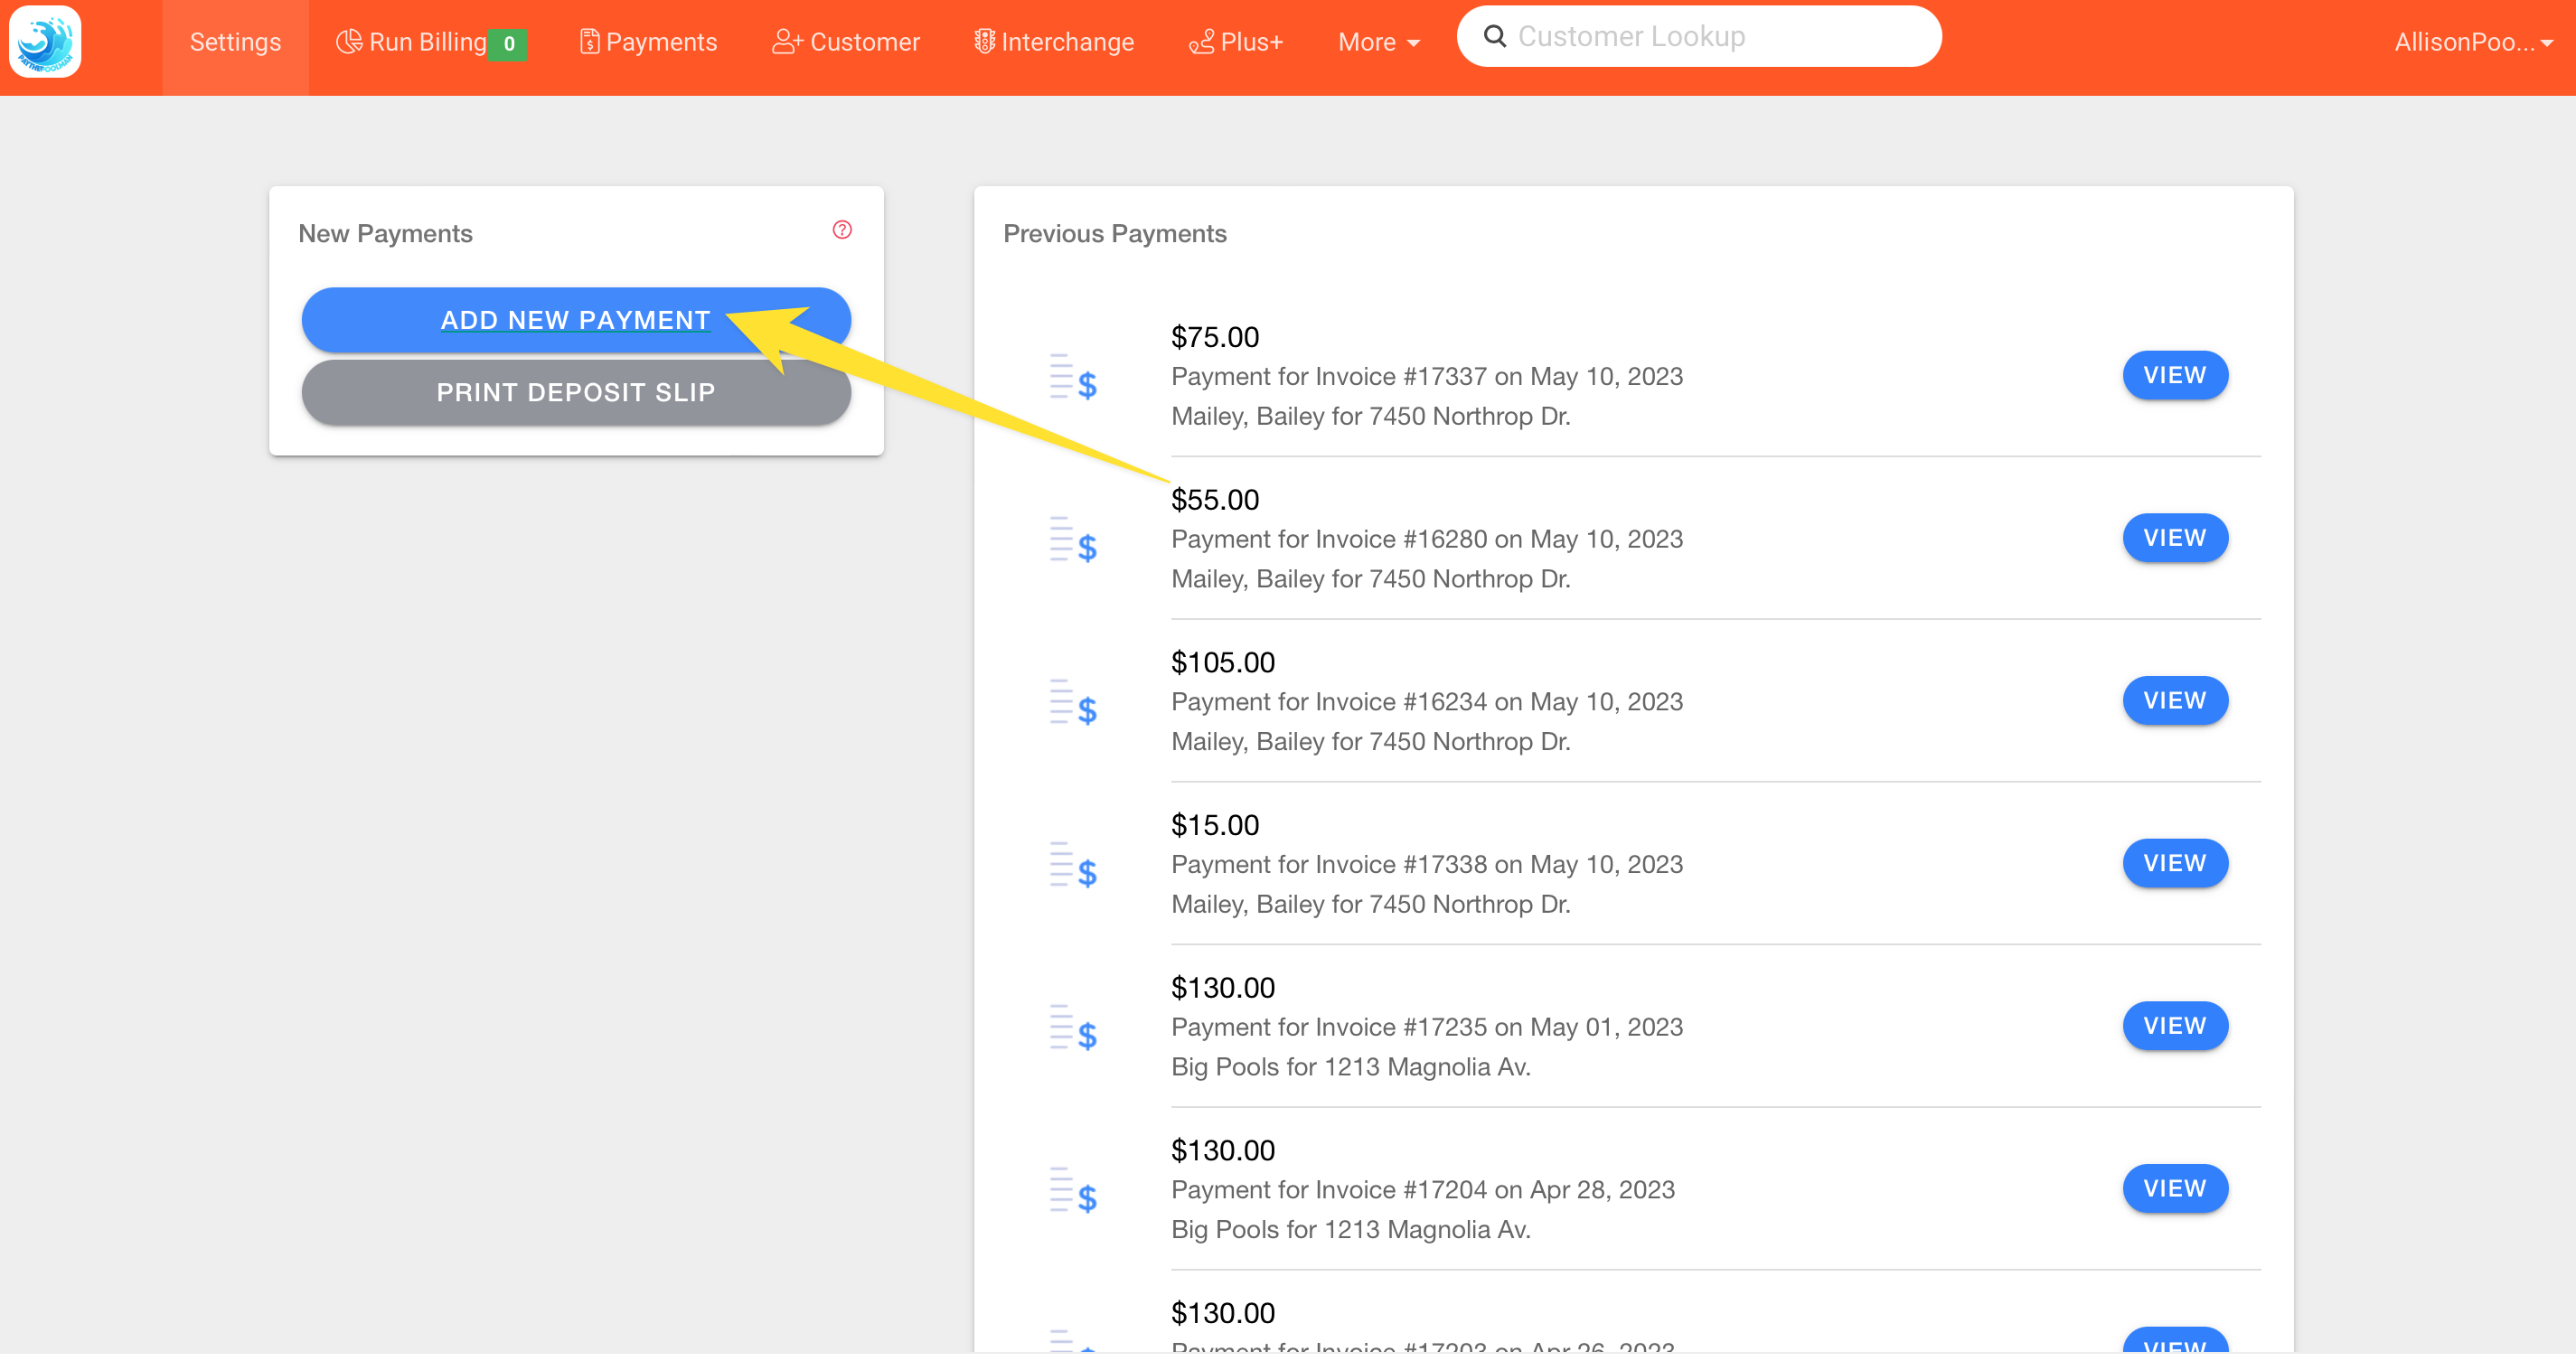Click payment icon for Invoice #17235
The width and height of the screenshot is (2576, 1361).
point(1073,1028)
